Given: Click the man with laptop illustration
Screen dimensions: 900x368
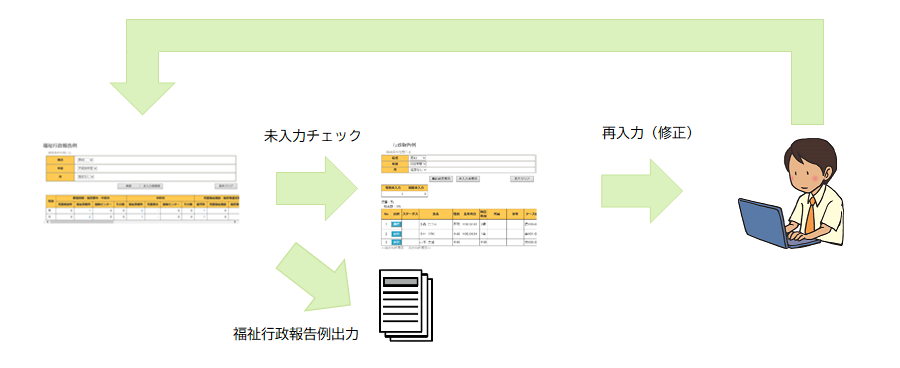Looking at the screenshot, I should click(792, 194).
